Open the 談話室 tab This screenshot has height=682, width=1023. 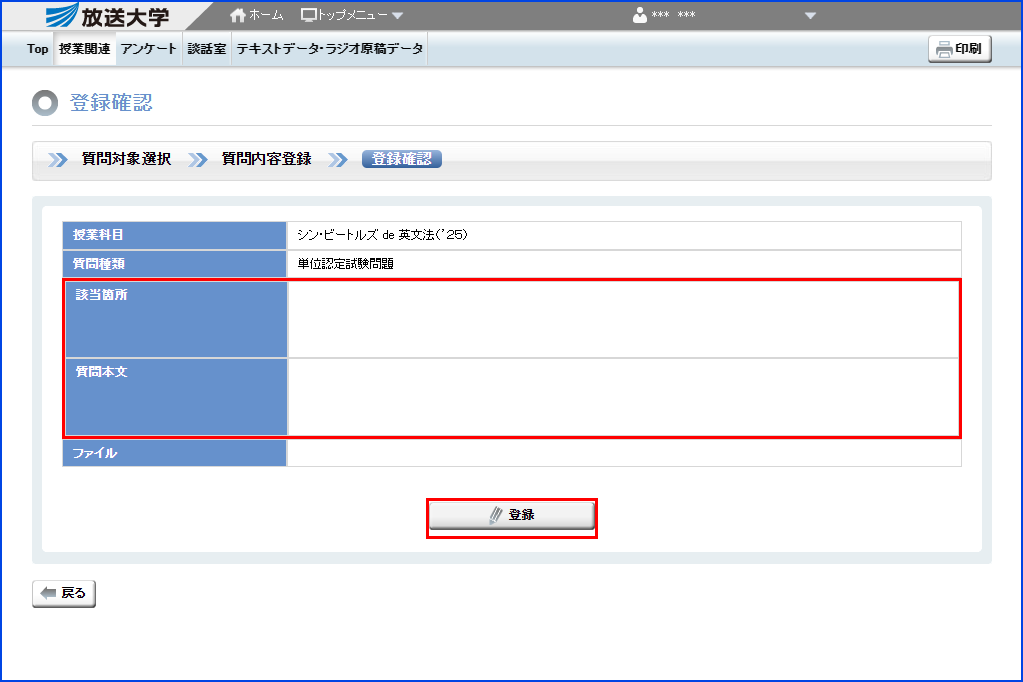point(206,47)
